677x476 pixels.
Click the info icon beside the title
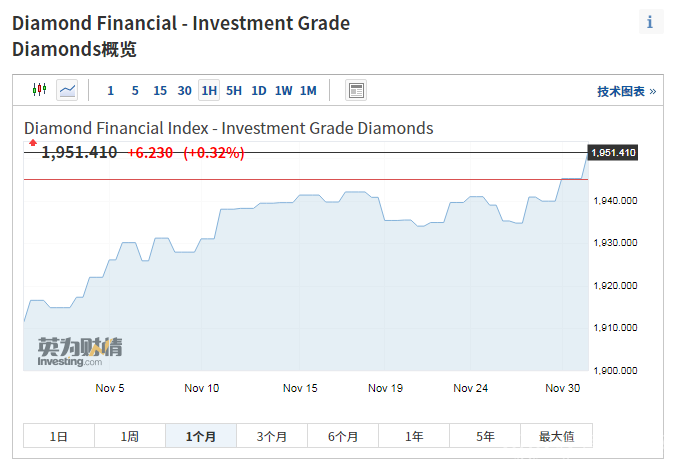point(650,22)
